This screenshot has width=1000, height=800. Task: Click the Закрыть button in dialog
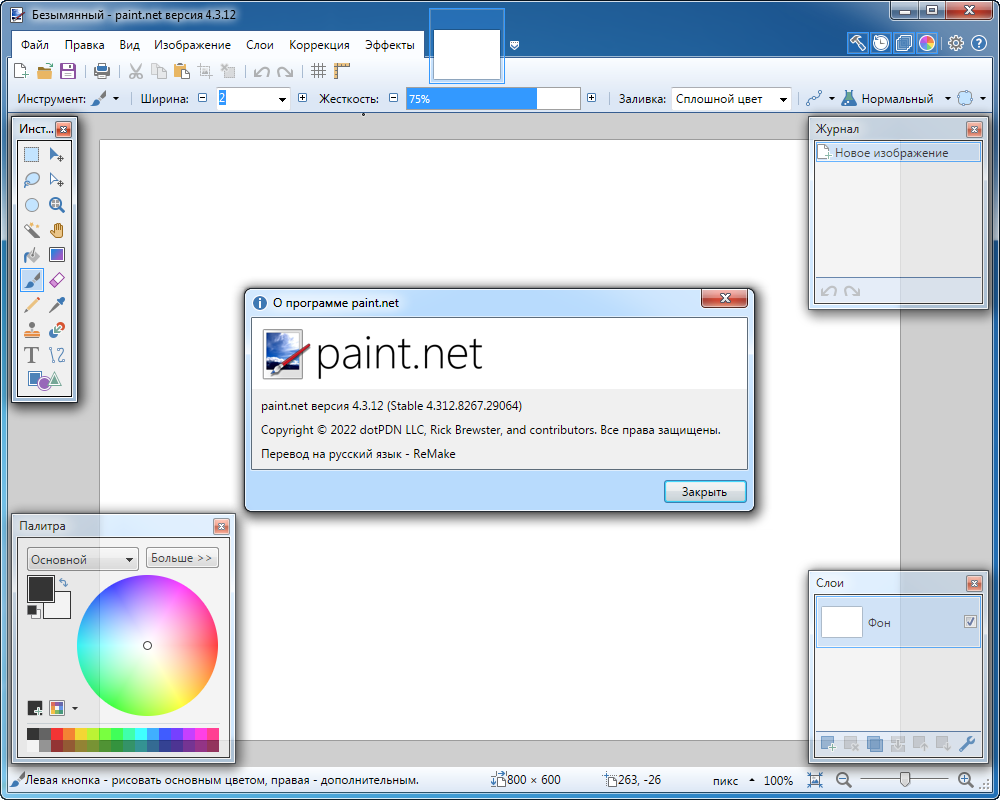coord(704,491)
